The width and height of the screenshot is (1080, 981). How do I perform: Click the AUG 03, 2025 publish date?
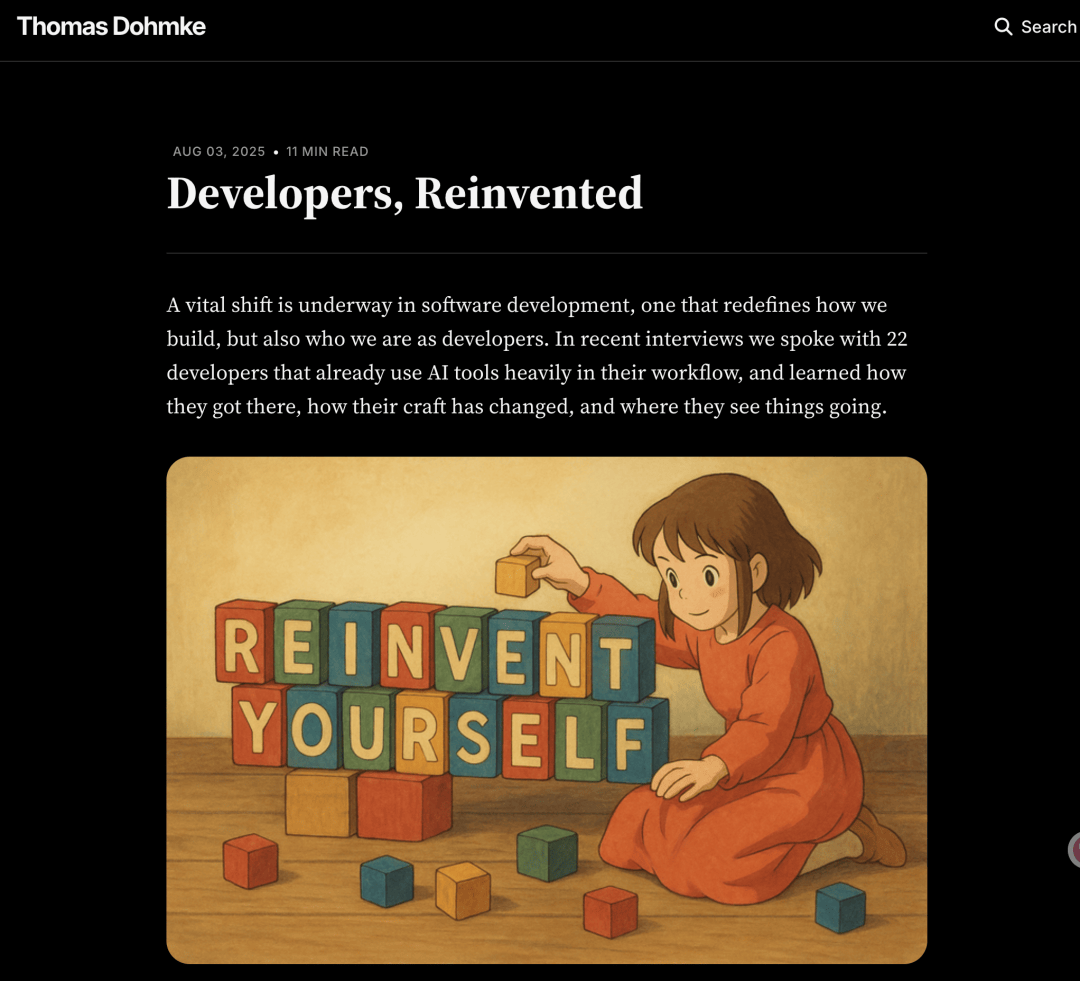pyautogui.click(x=218, y=152)
